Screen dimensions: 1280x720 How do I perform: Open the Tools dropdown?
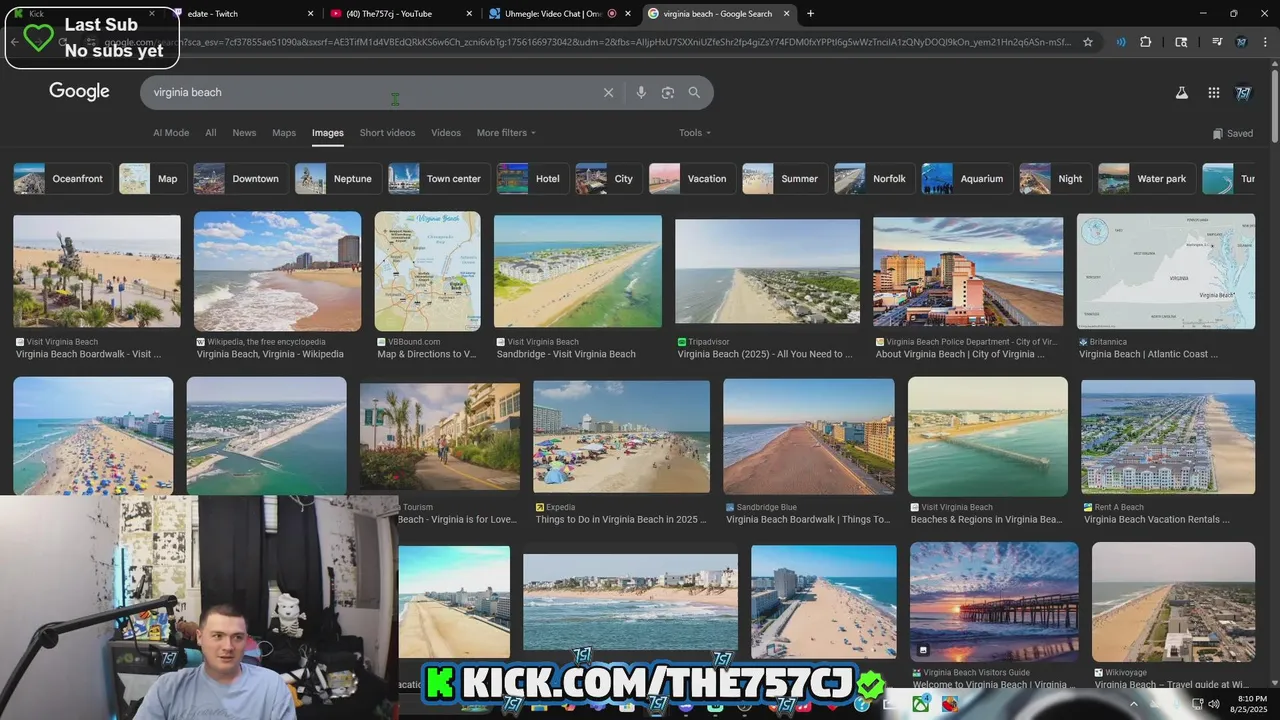click(695, 133)
